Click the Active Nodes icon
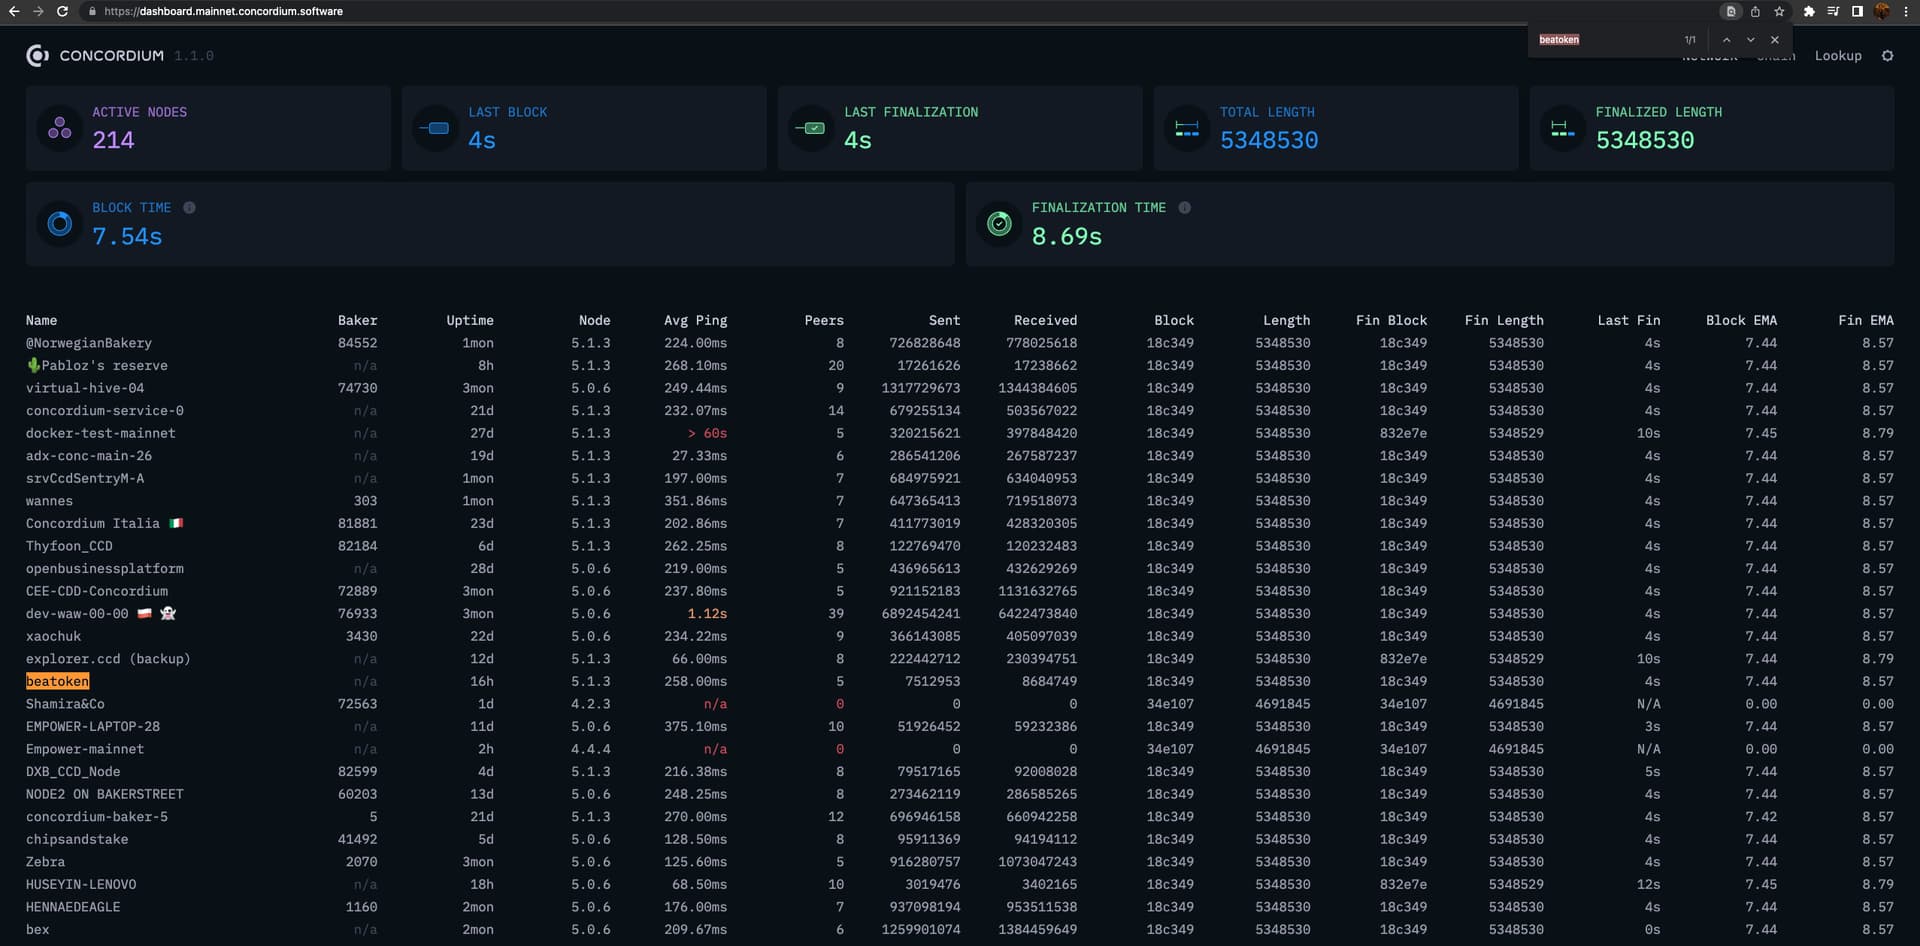 (x=60, y=128)
